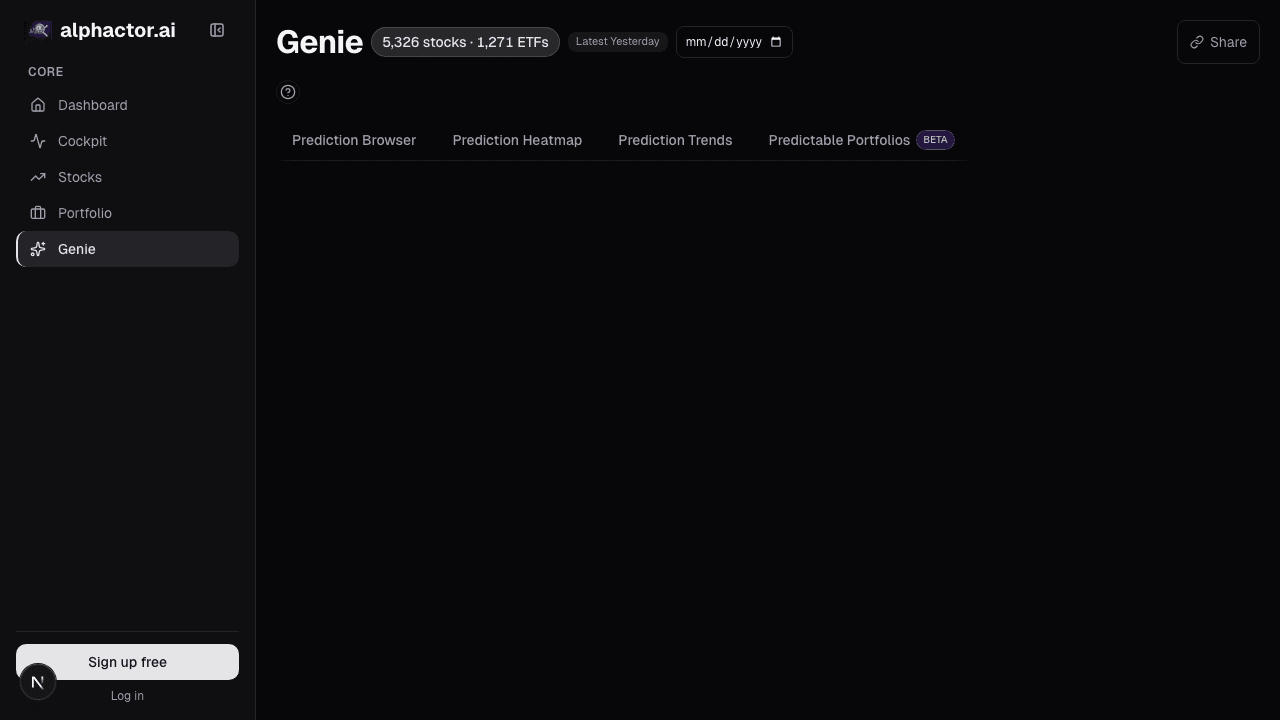Screen dimensions: 1280x720
Task: Click the link icon beside Share
Action: 1197,42
